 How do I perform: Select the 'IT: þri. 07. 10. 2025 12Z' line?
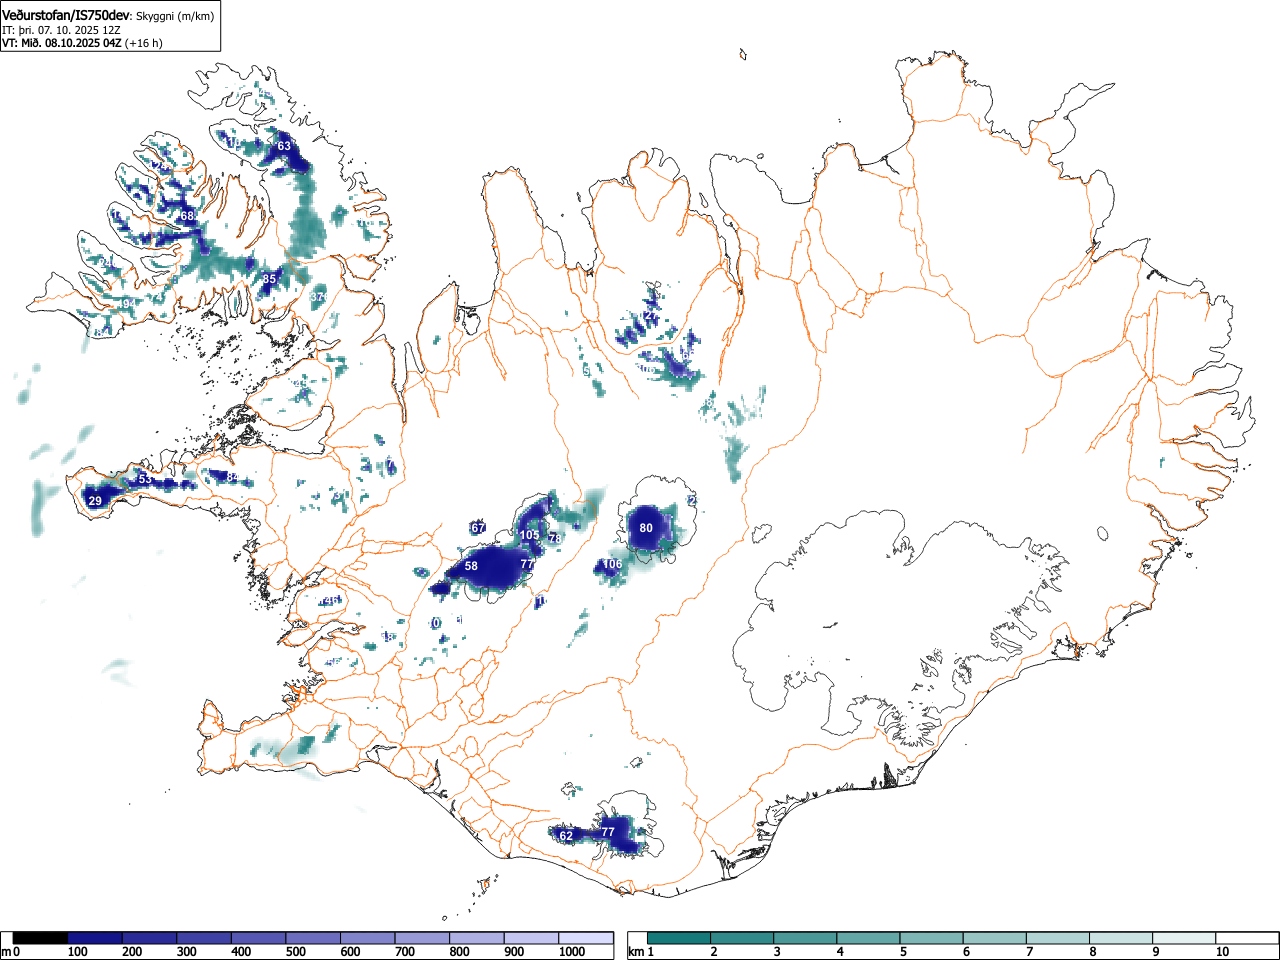[62, 30]
